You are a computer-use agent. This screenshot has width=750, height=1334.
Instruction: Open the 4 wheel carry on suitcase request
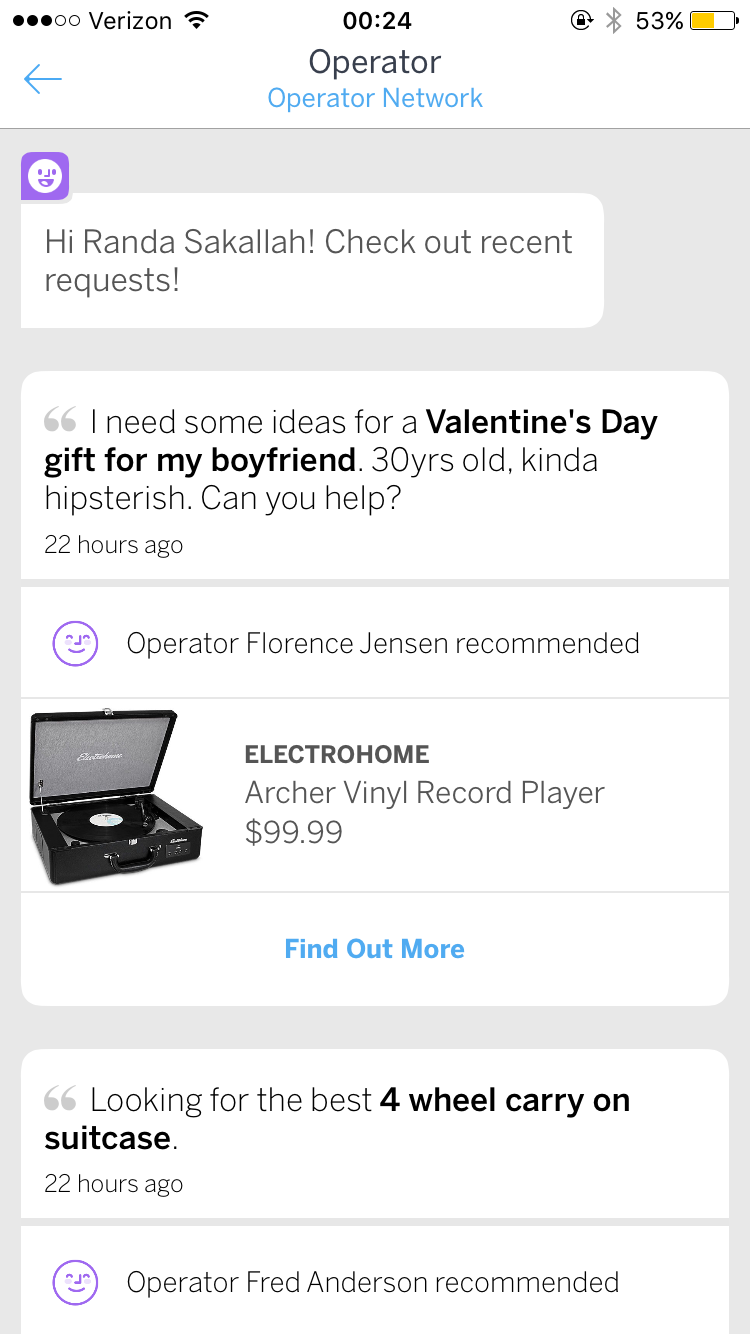[x=375, y=1133]
